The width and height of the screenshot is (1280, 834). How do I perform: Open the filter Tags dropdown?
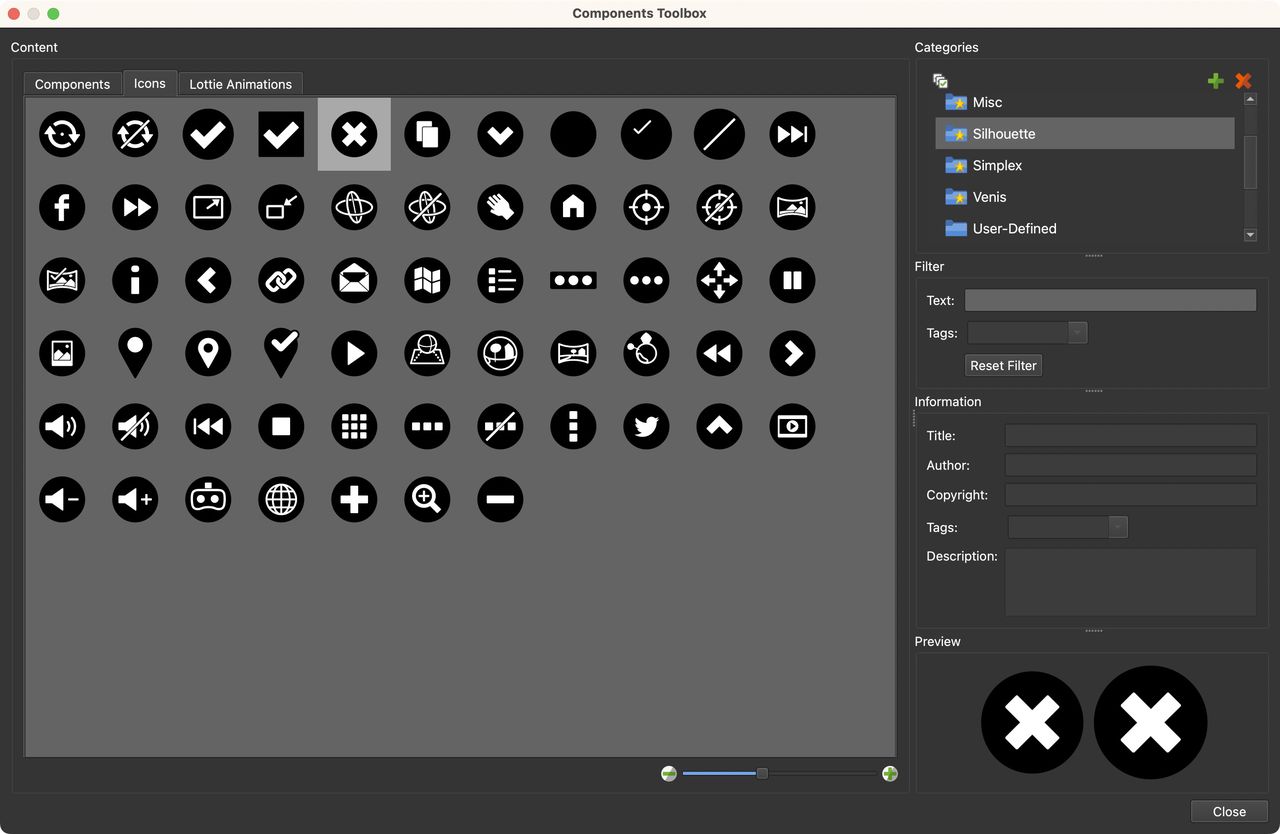[1076, 332]
